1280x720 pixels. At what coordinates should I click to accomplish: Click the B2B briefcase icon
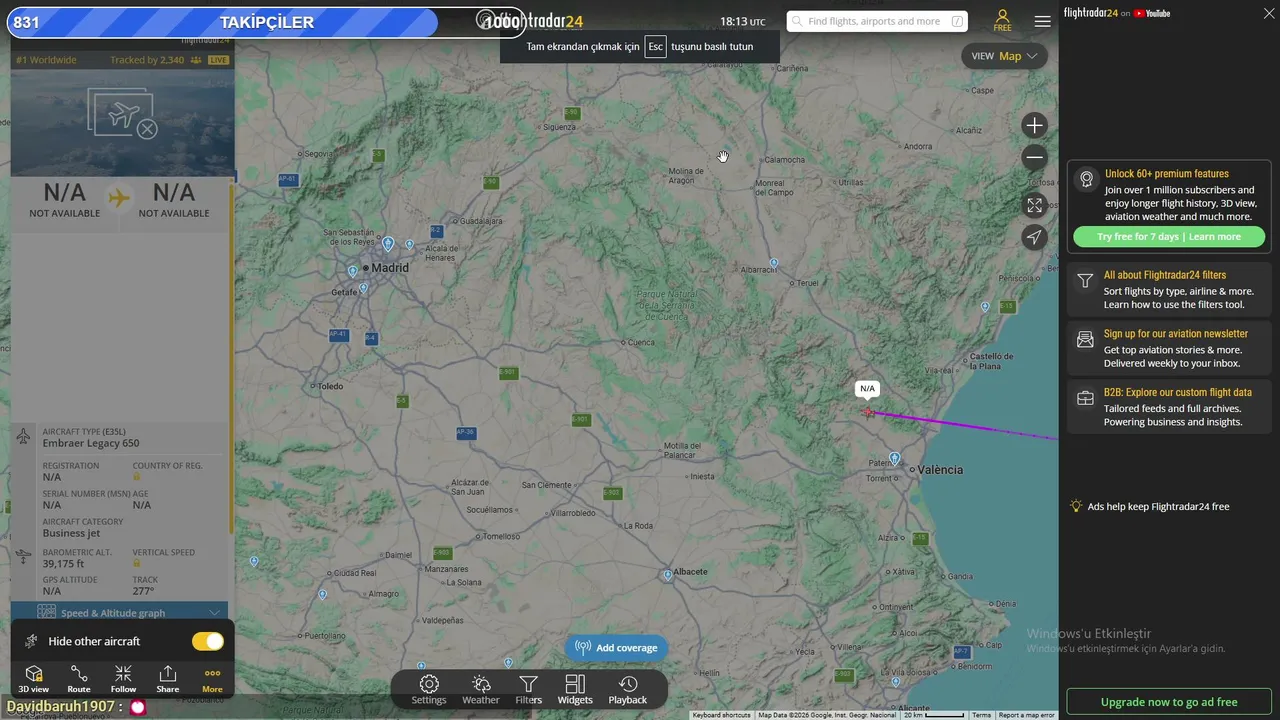1086,398
